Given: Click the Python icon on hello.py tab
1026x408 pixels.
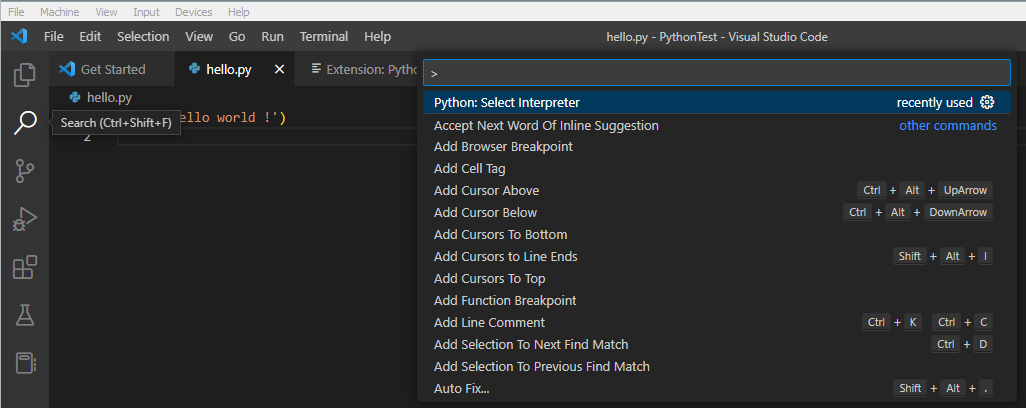Looking at the screenshot, I should tap(194, 69).
